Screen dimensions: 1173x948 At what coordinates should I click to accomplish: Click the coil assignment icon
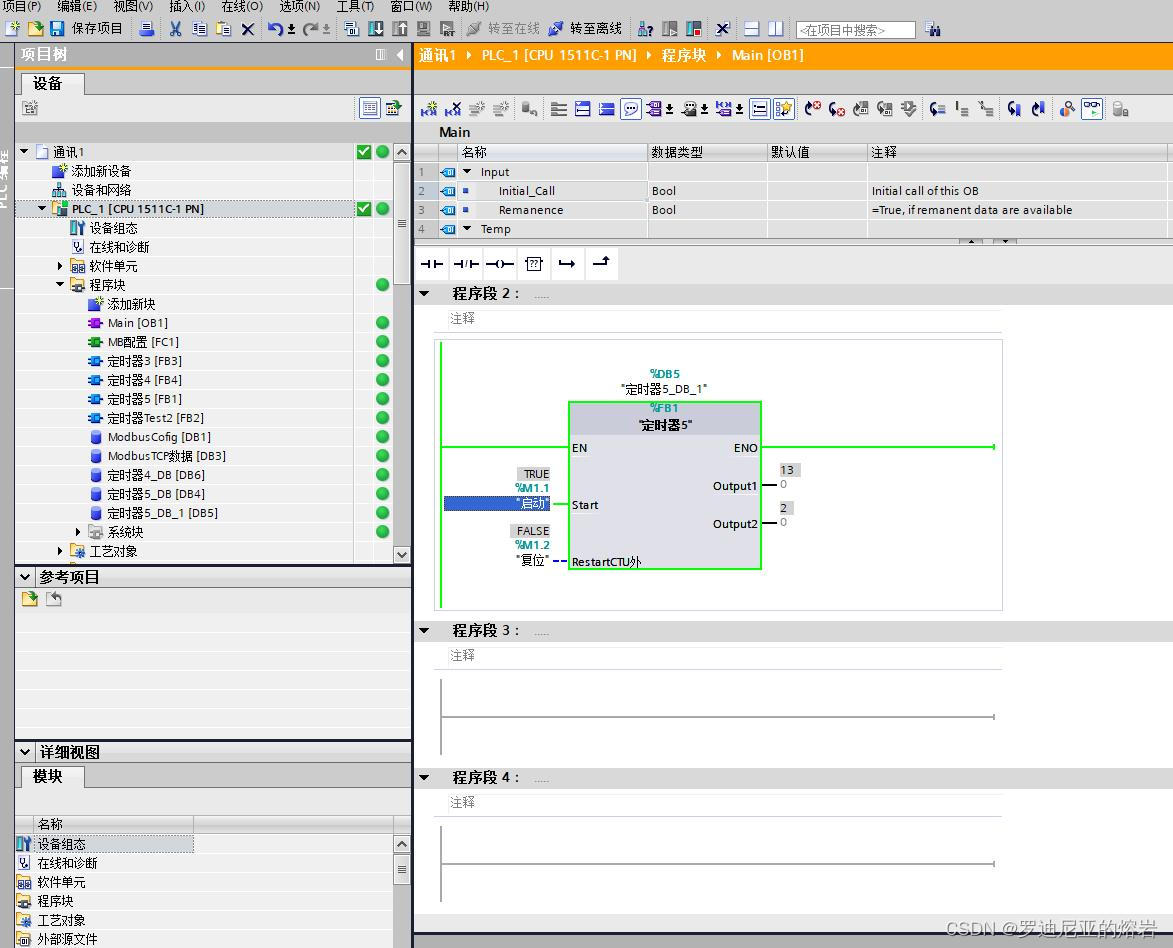pos(500,263)
